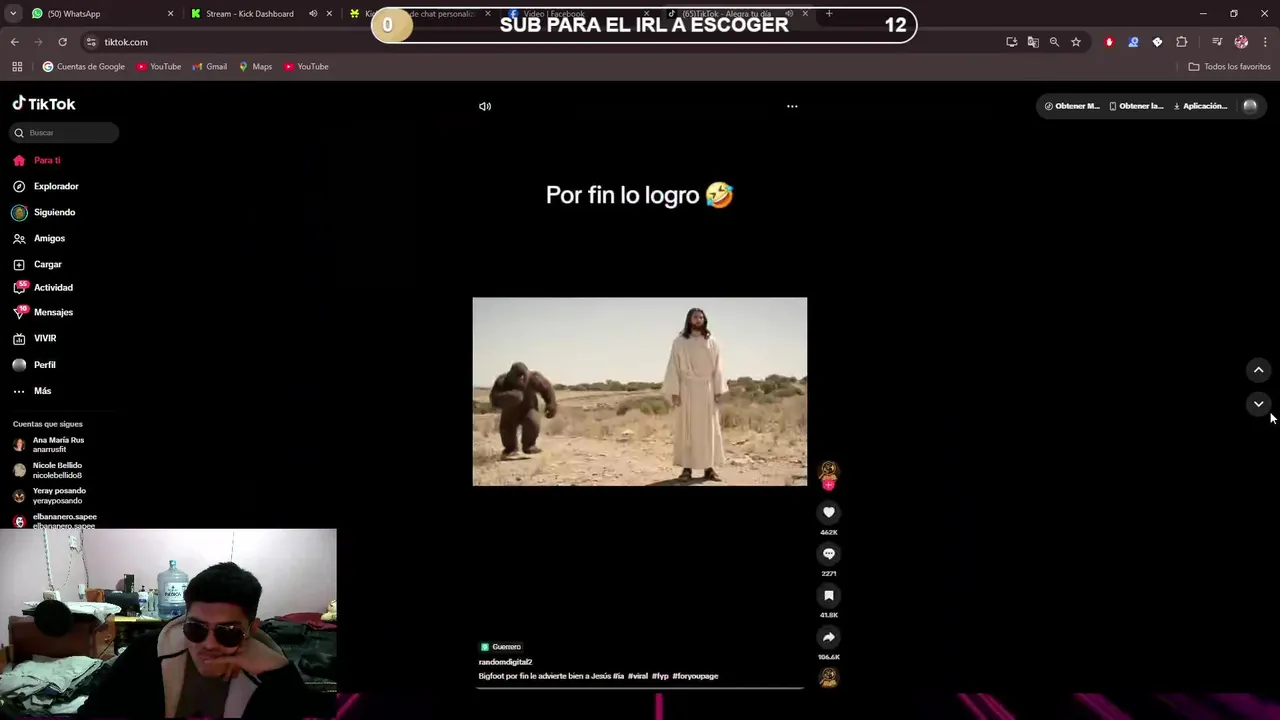Open the Guerrero tag above the username
1280x720 pixels.
pos(501,647)
